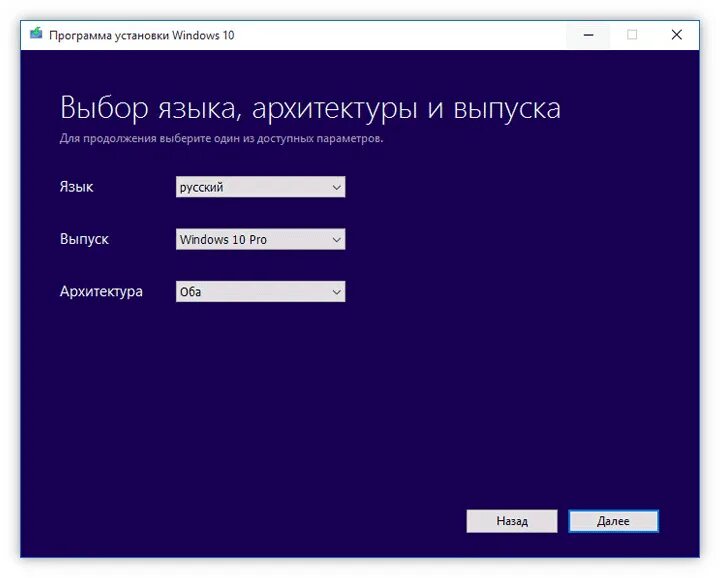The image size is (720, 578).
Task: Click the Выпуск label
Action: point(84,239)
